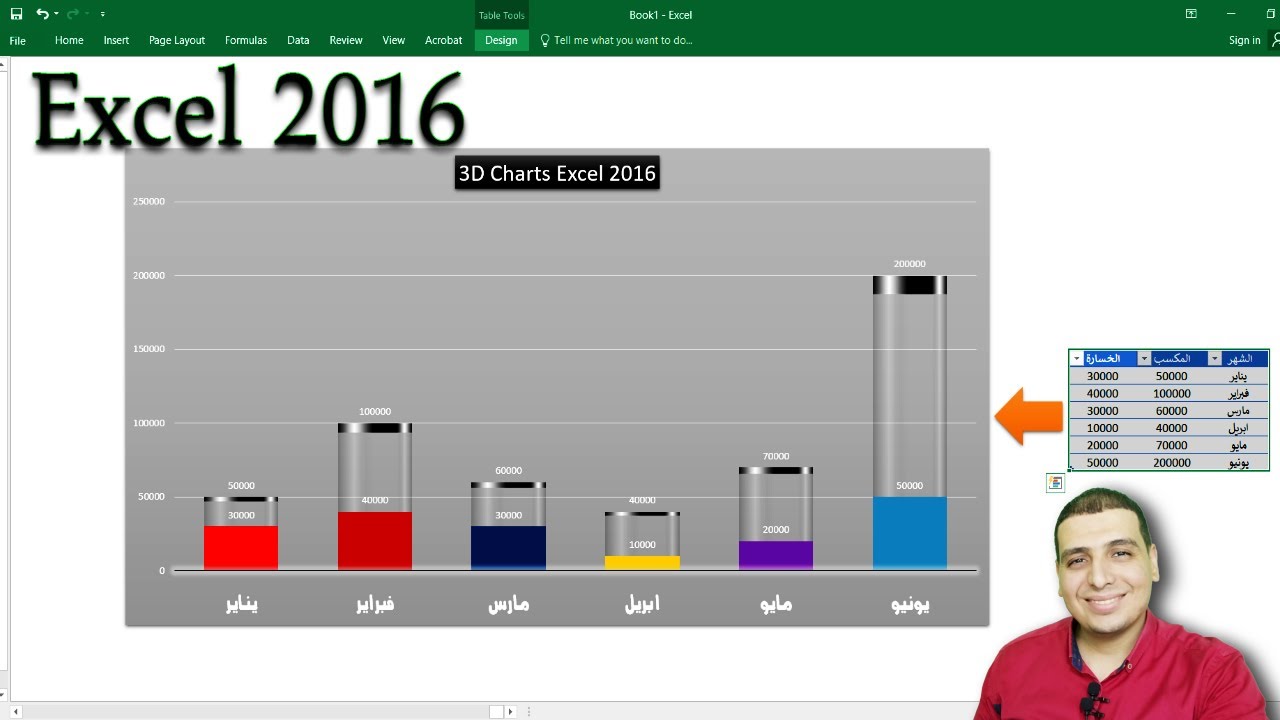Open the File menu
This screenshot has width=1280, height=720.
[x=18, y=40]
